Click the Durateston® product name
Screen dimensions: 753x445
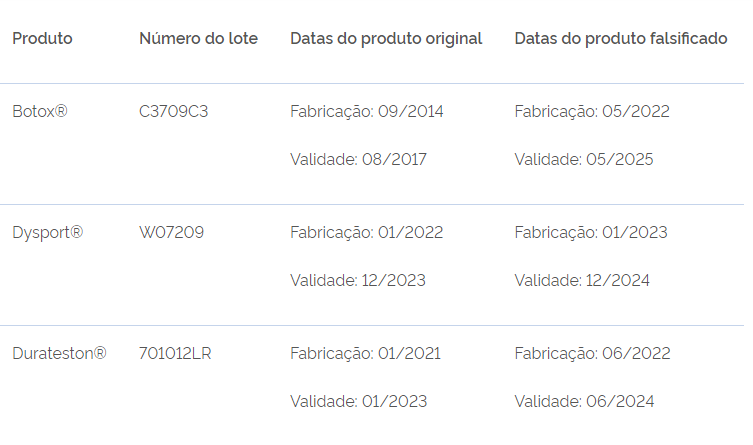tap(59, 353)
